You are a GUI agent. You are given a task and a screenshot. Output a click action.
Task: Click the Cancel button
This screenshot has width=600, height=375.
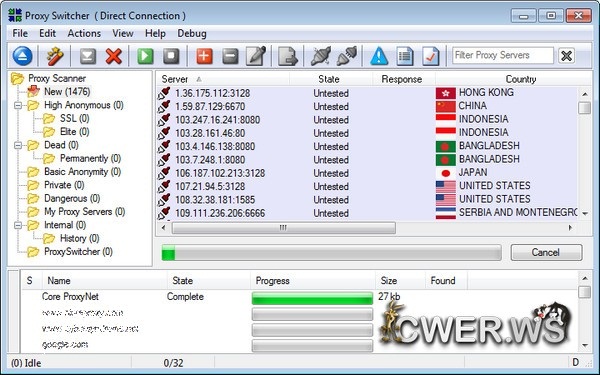click(x=546, y=253)
